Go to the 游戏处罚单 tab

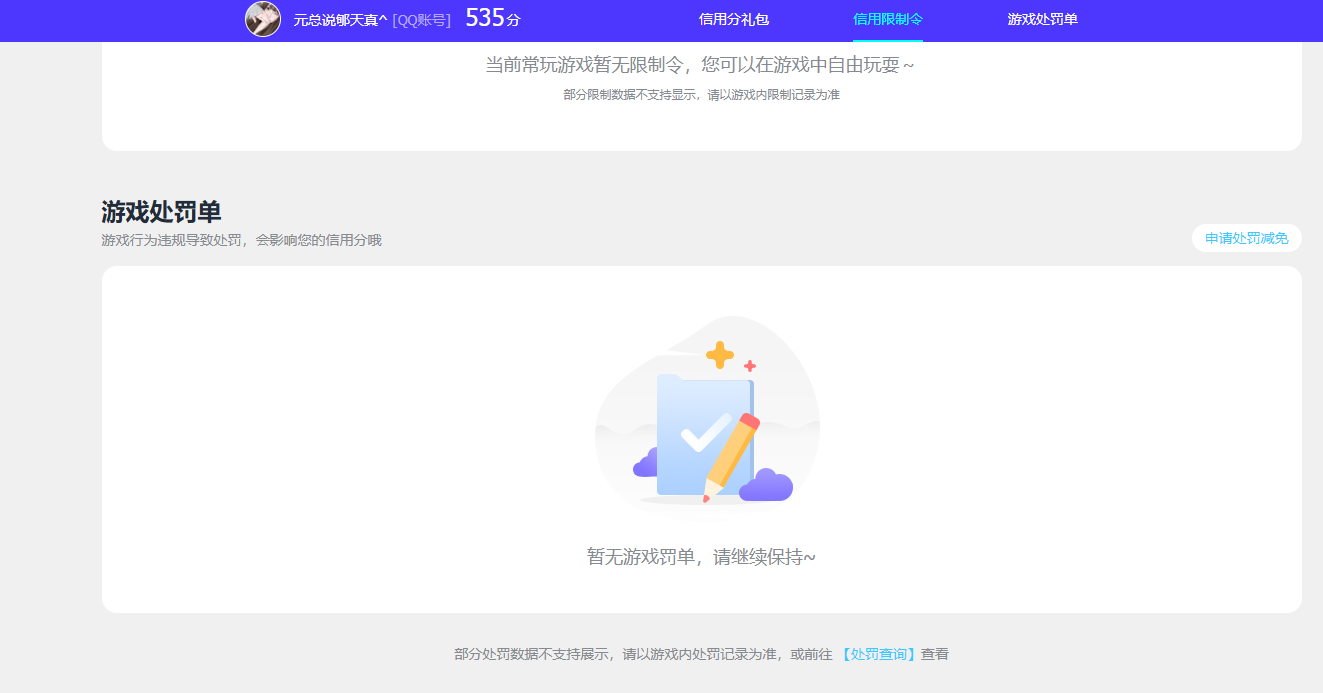coord(1043,19)
